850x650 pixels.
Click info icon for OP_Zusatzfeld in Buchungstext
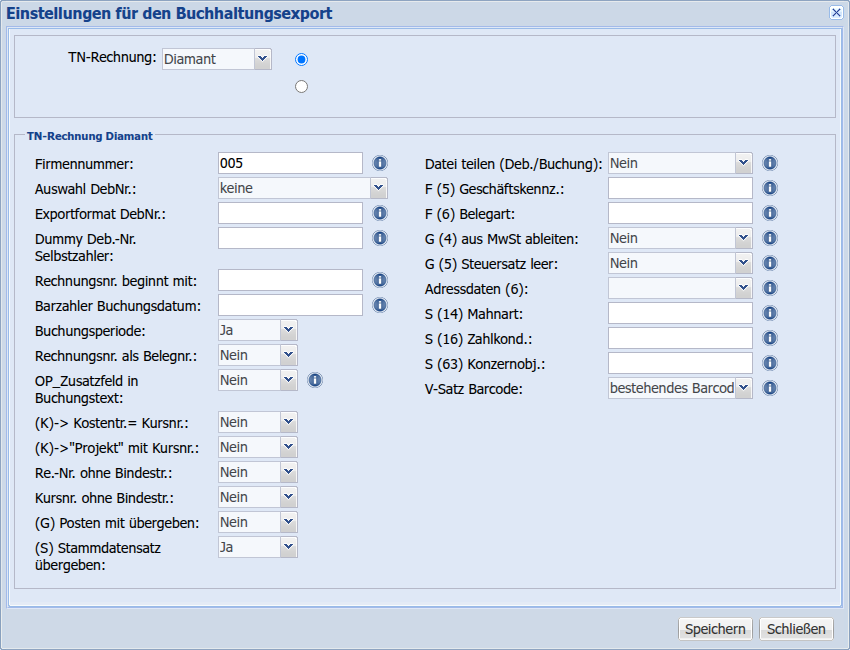click(315, 380)
